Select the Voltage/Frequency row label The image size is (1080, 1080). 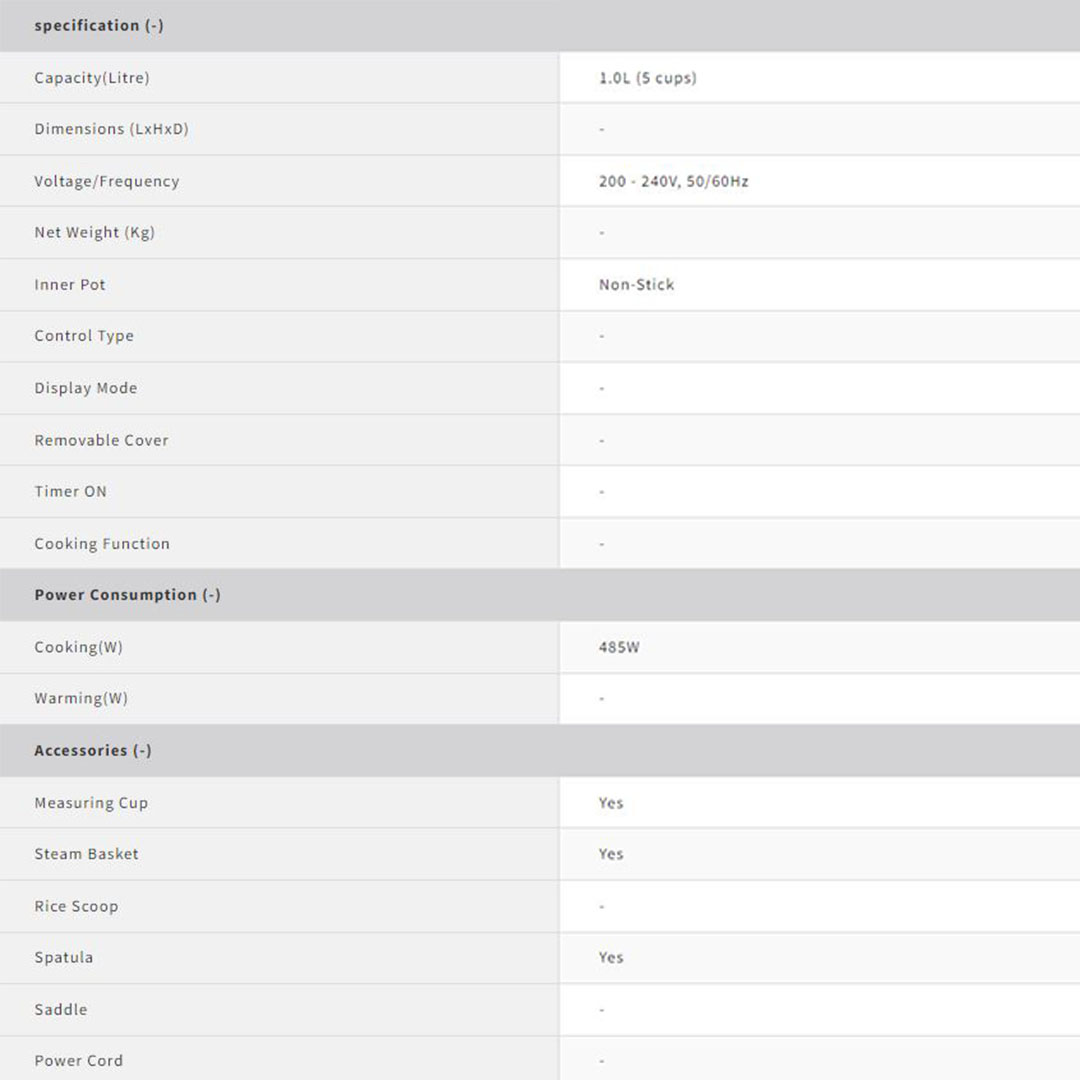point(107,182)
